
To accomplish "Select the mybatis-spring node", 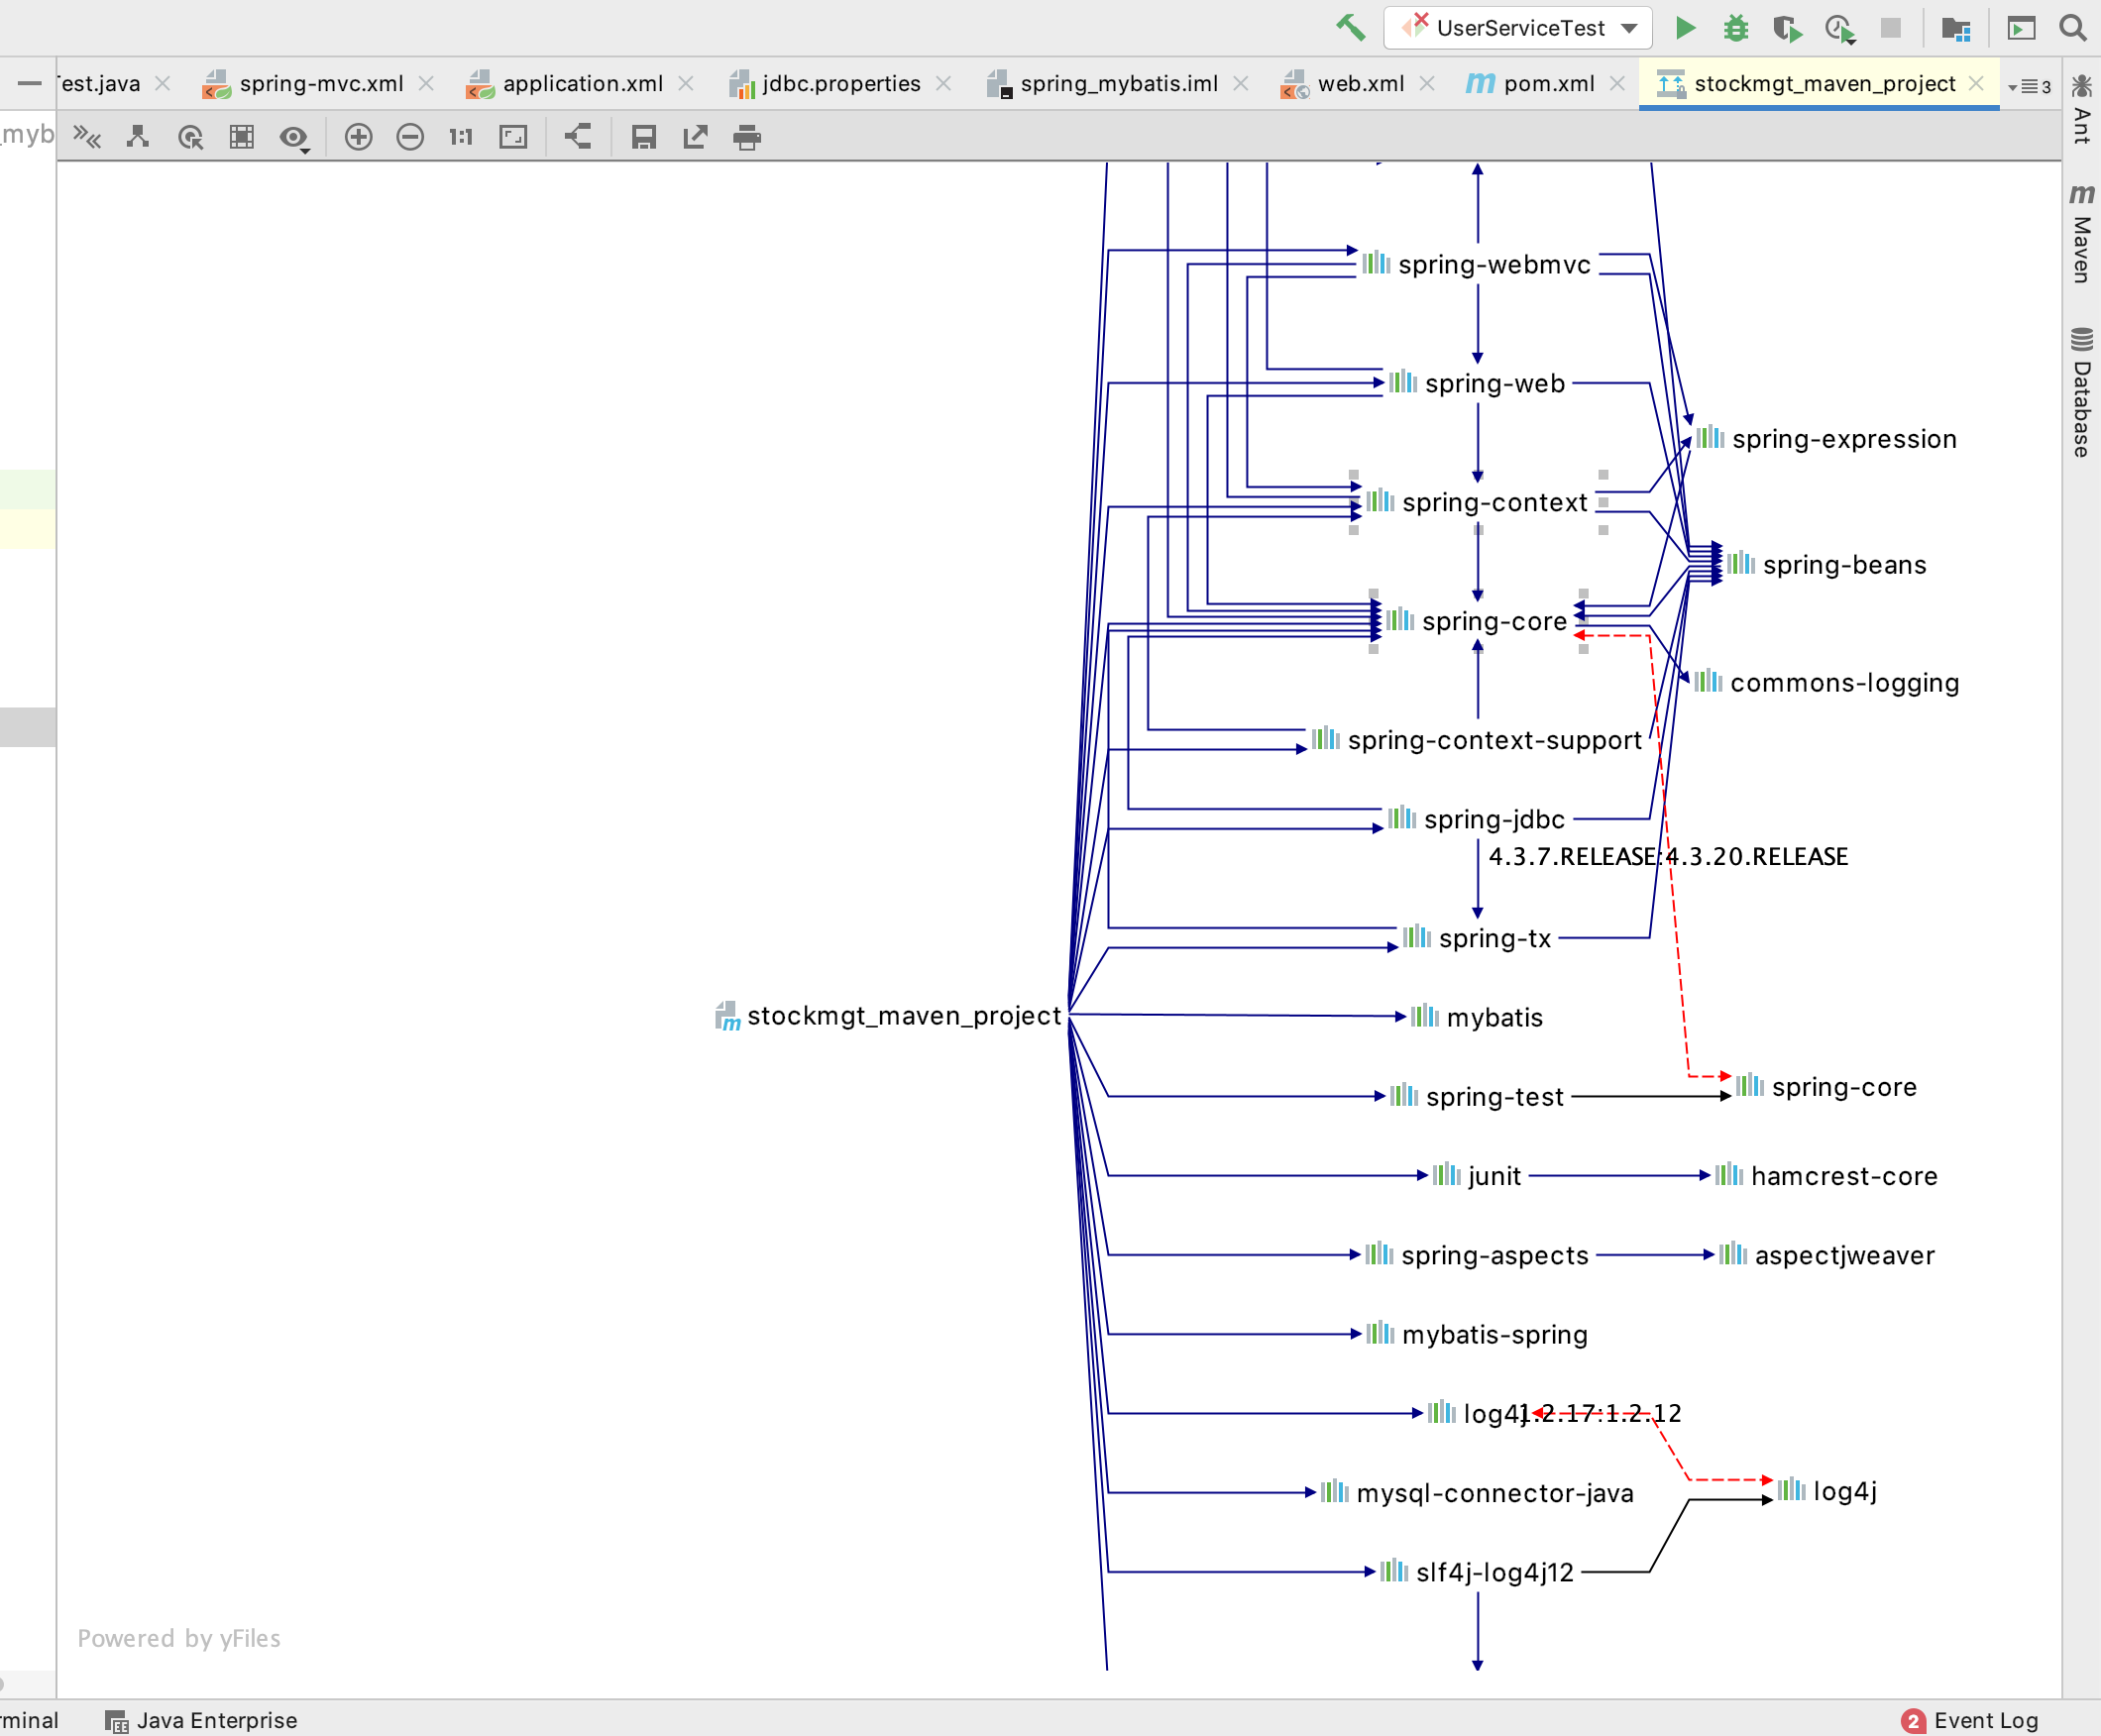I will tap(1477, 1334).
